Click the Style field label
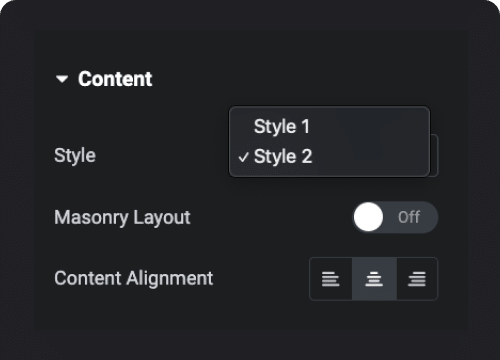Image resolution: width=500 pixels, height=360 pixels. point(75,156)
